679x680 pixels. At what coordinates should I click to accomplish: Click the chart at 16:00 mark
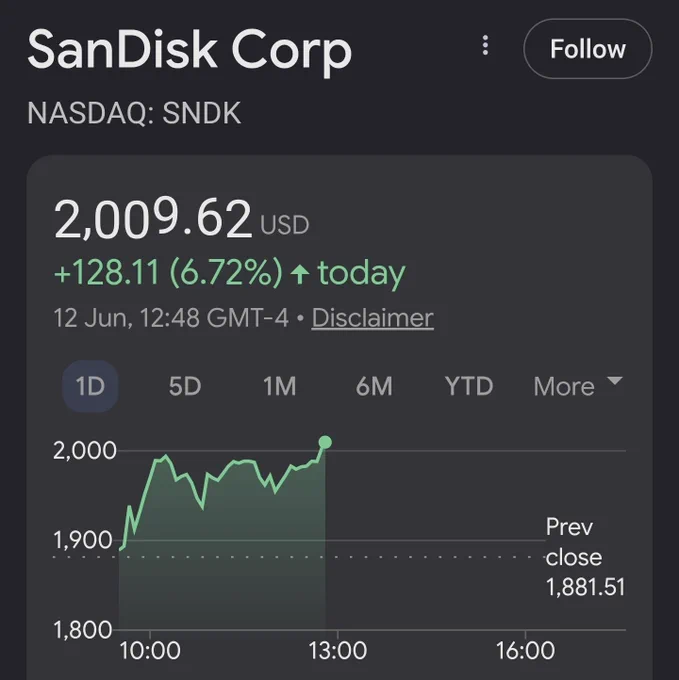(x=525, y=651)
